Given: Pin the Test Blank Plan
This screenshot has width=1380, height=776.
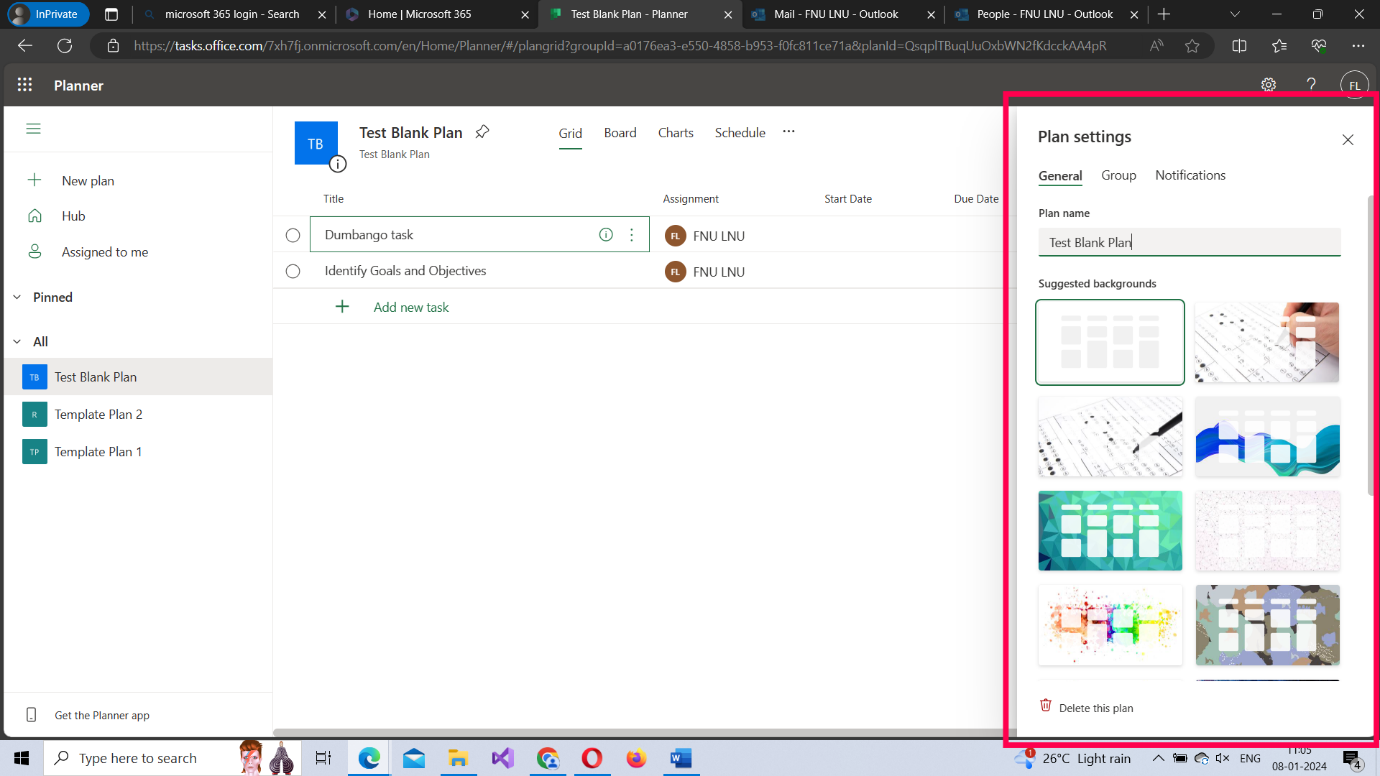Looking at the screenshot, I should click(482, 132).
